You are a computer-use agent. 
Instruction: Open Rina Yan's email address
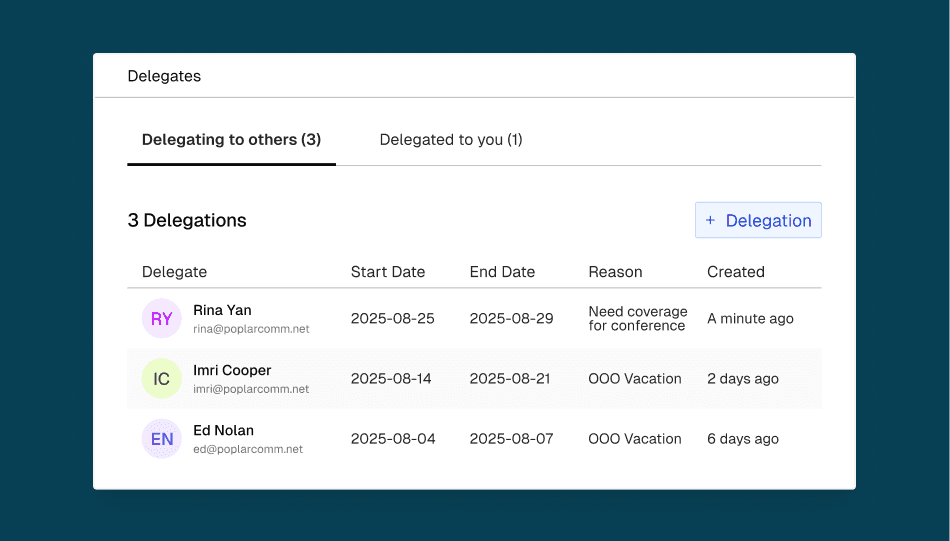pos(251,329)
